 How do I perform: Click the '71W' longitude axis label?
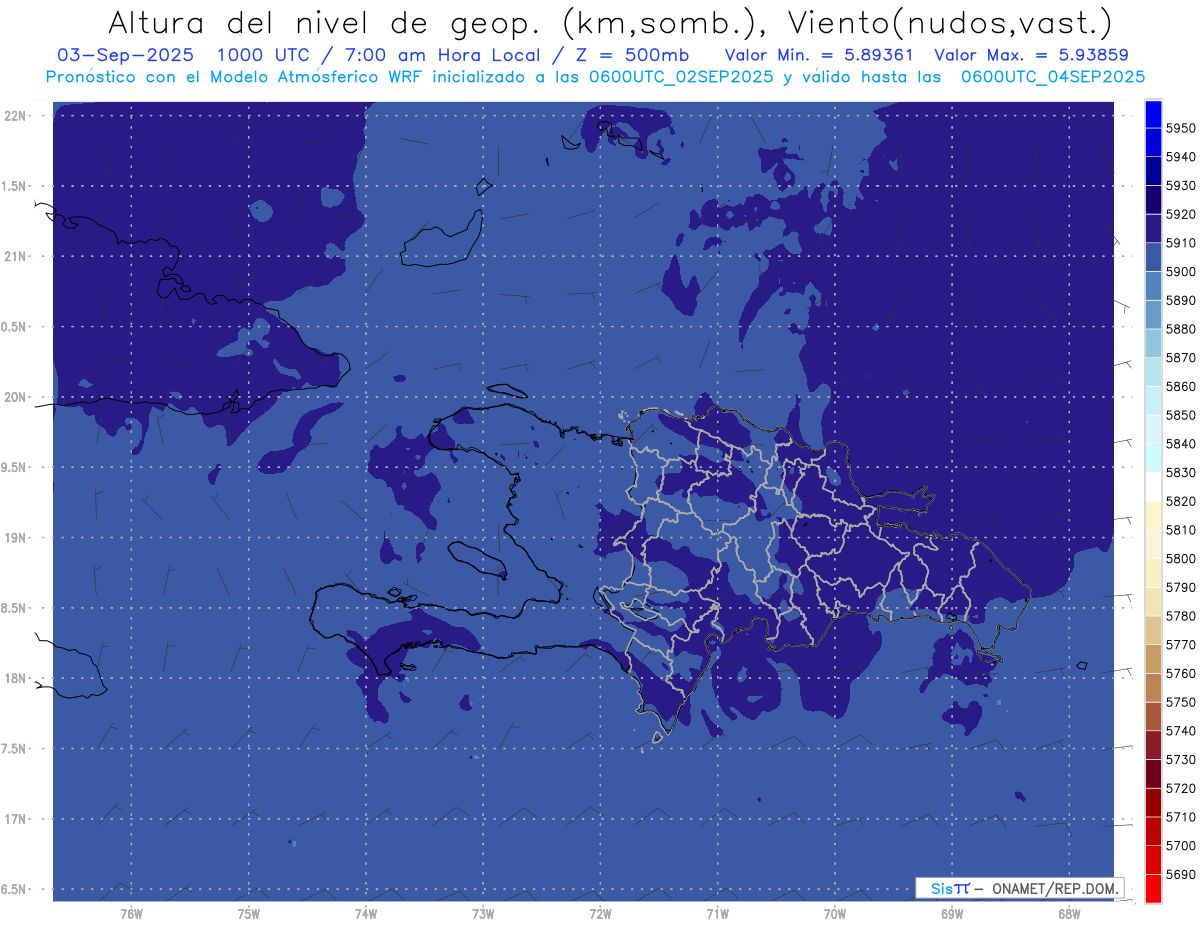click(x=717, y=913)
